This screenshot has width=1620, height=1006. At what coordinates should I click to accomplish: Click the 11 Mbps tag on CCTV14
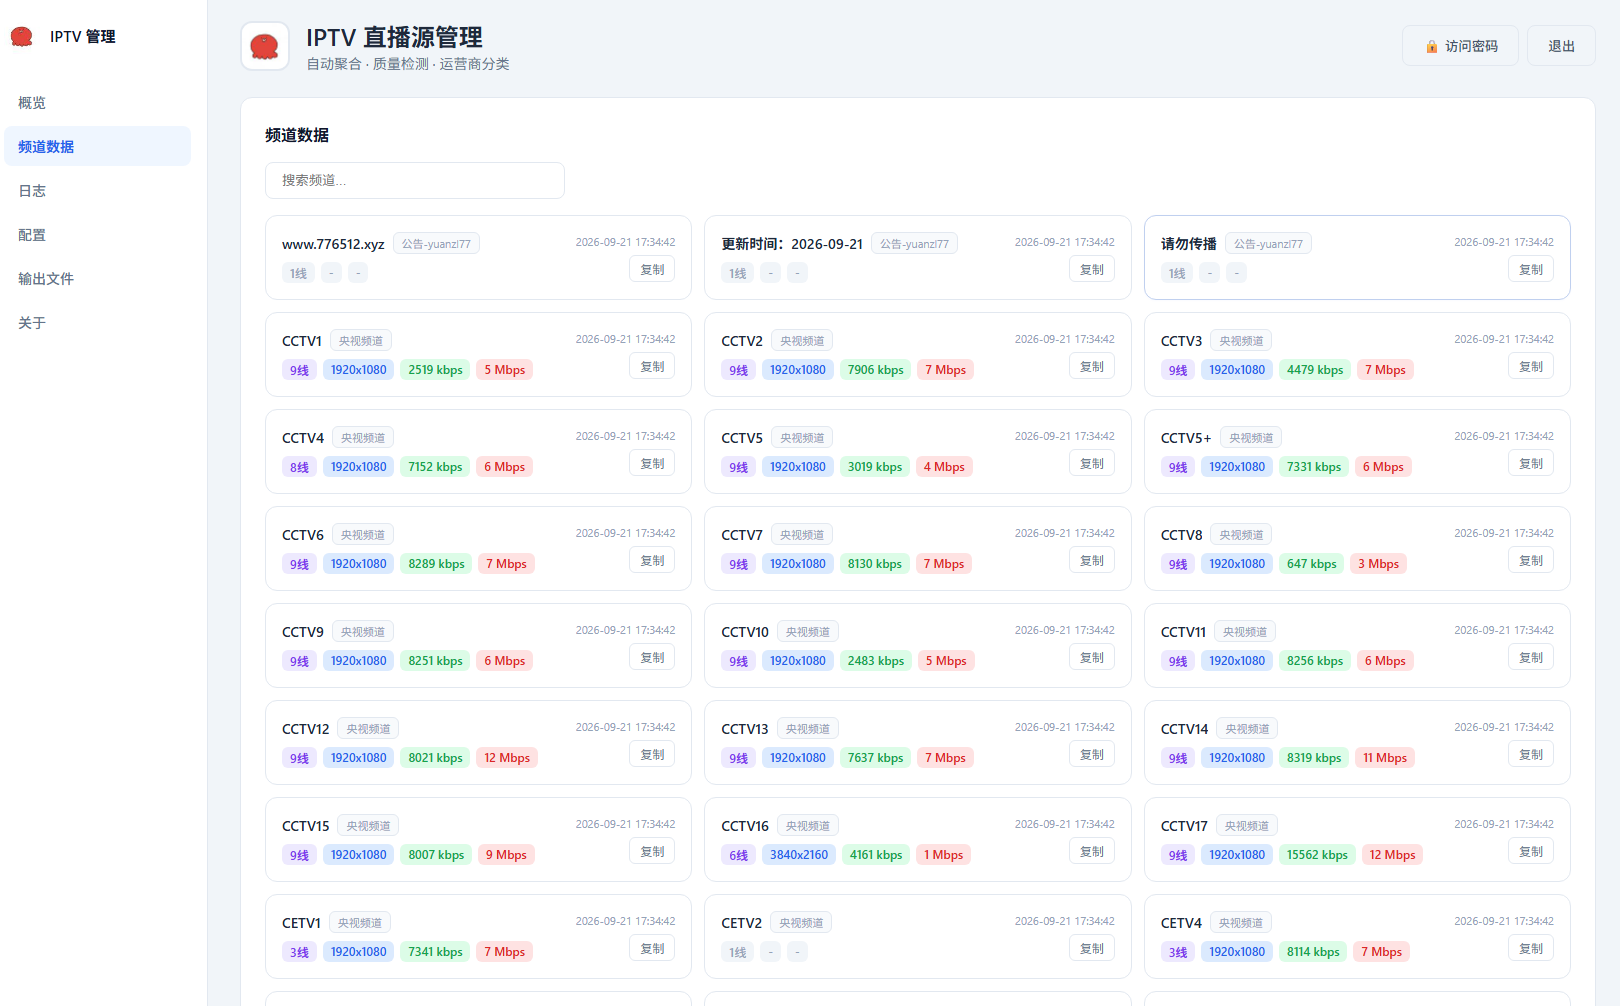[x=1385, y=758]
